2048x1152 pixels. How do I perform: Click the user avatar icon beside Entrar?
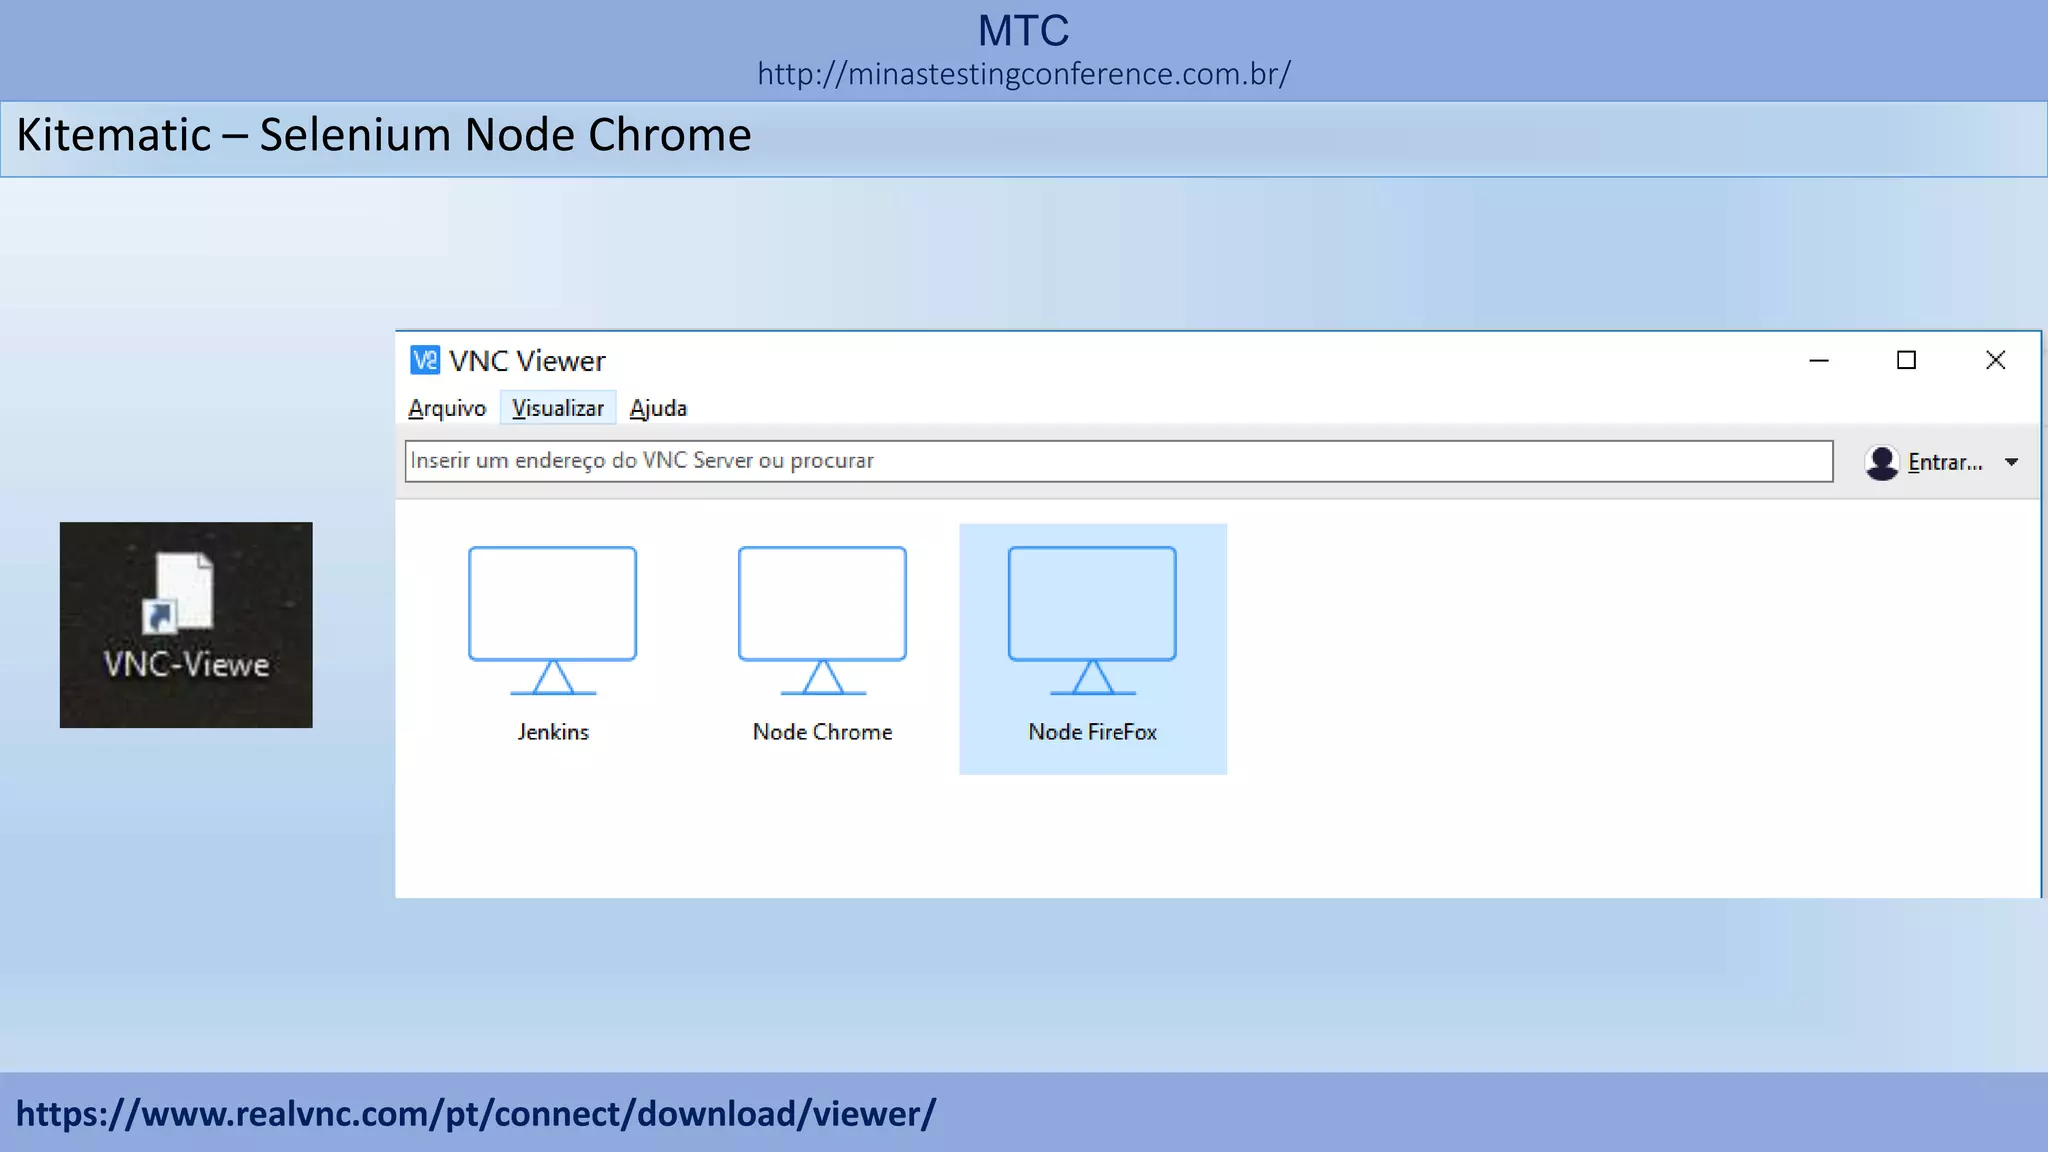coord(1882,462)
